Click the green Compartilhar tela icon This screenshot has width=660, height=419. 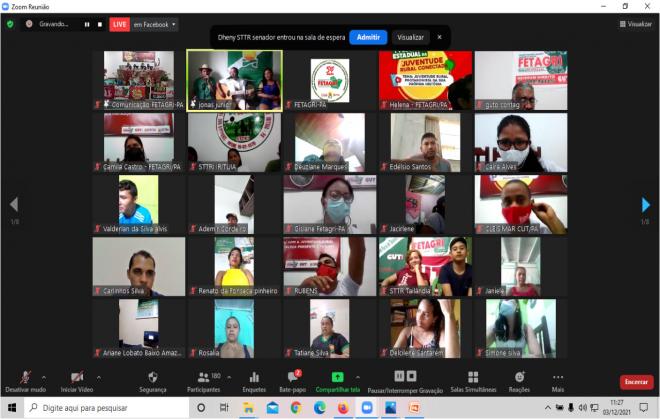pyautogui.click(x=337, y=376)
